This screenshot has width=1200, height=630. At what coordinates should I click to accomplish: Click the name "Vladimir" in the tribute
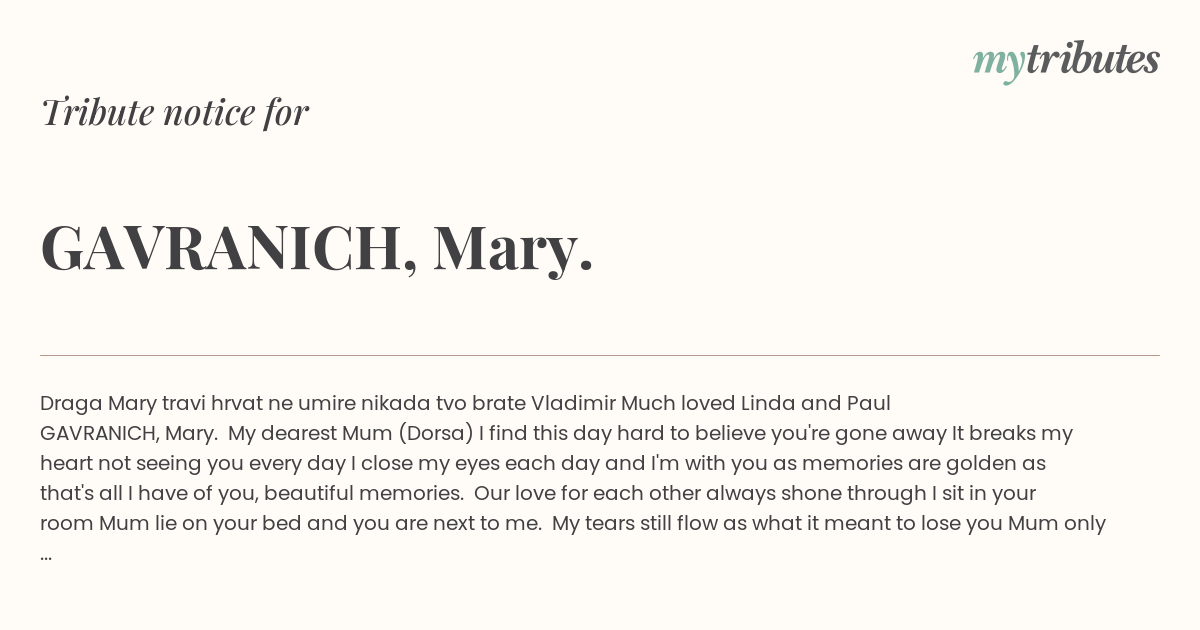pyautogui.click(x=573, y=403)
